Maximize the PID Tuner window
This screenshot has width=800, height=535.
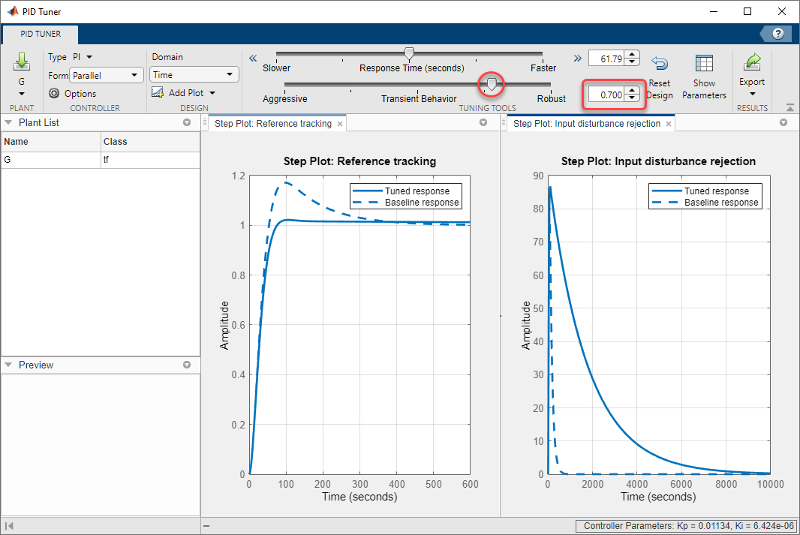747,11
